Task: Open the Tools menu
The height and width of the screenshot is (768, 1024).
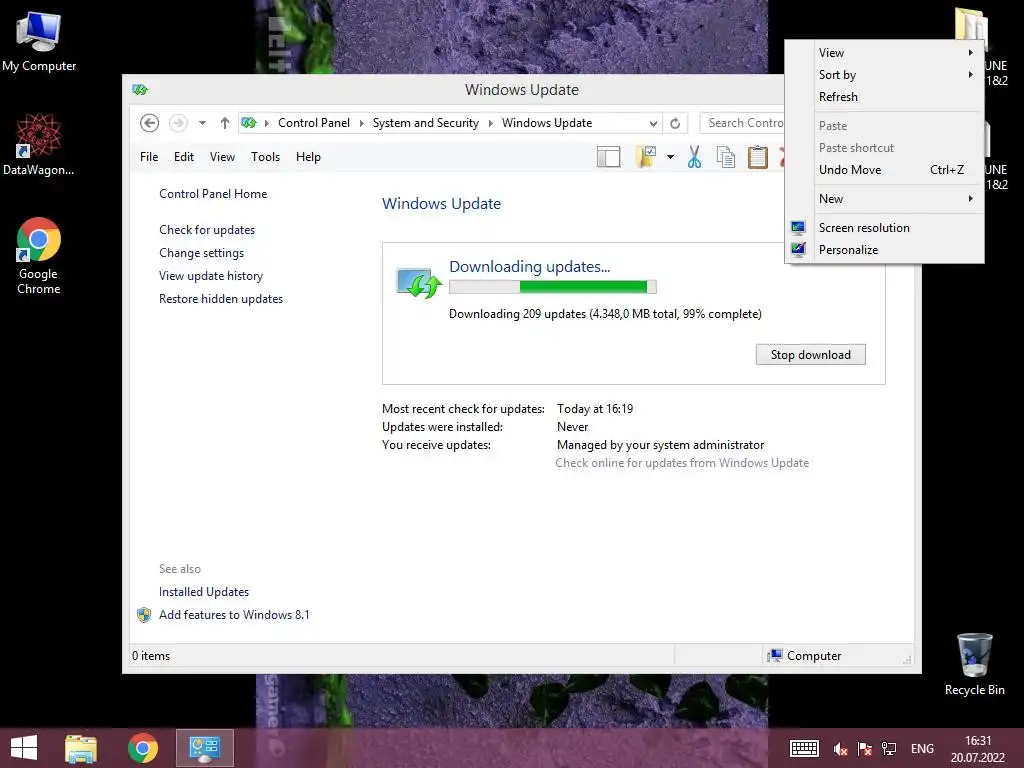Action: coord(265,157)
